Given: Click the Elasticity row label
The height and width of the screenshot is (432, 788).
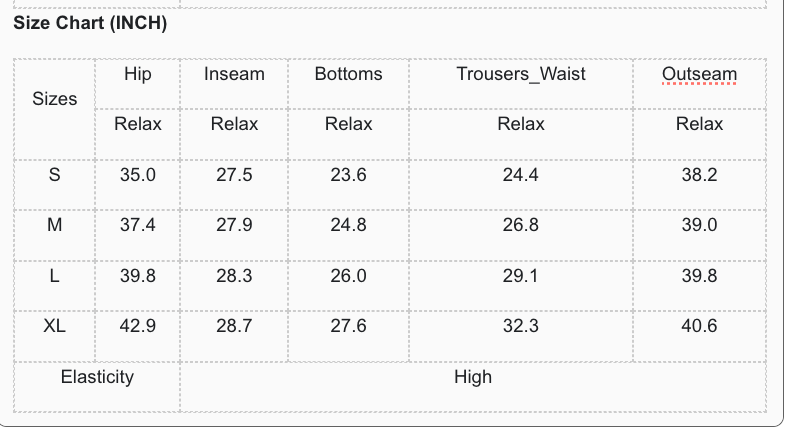Looking at the screenshot, I should pos(97,377).
